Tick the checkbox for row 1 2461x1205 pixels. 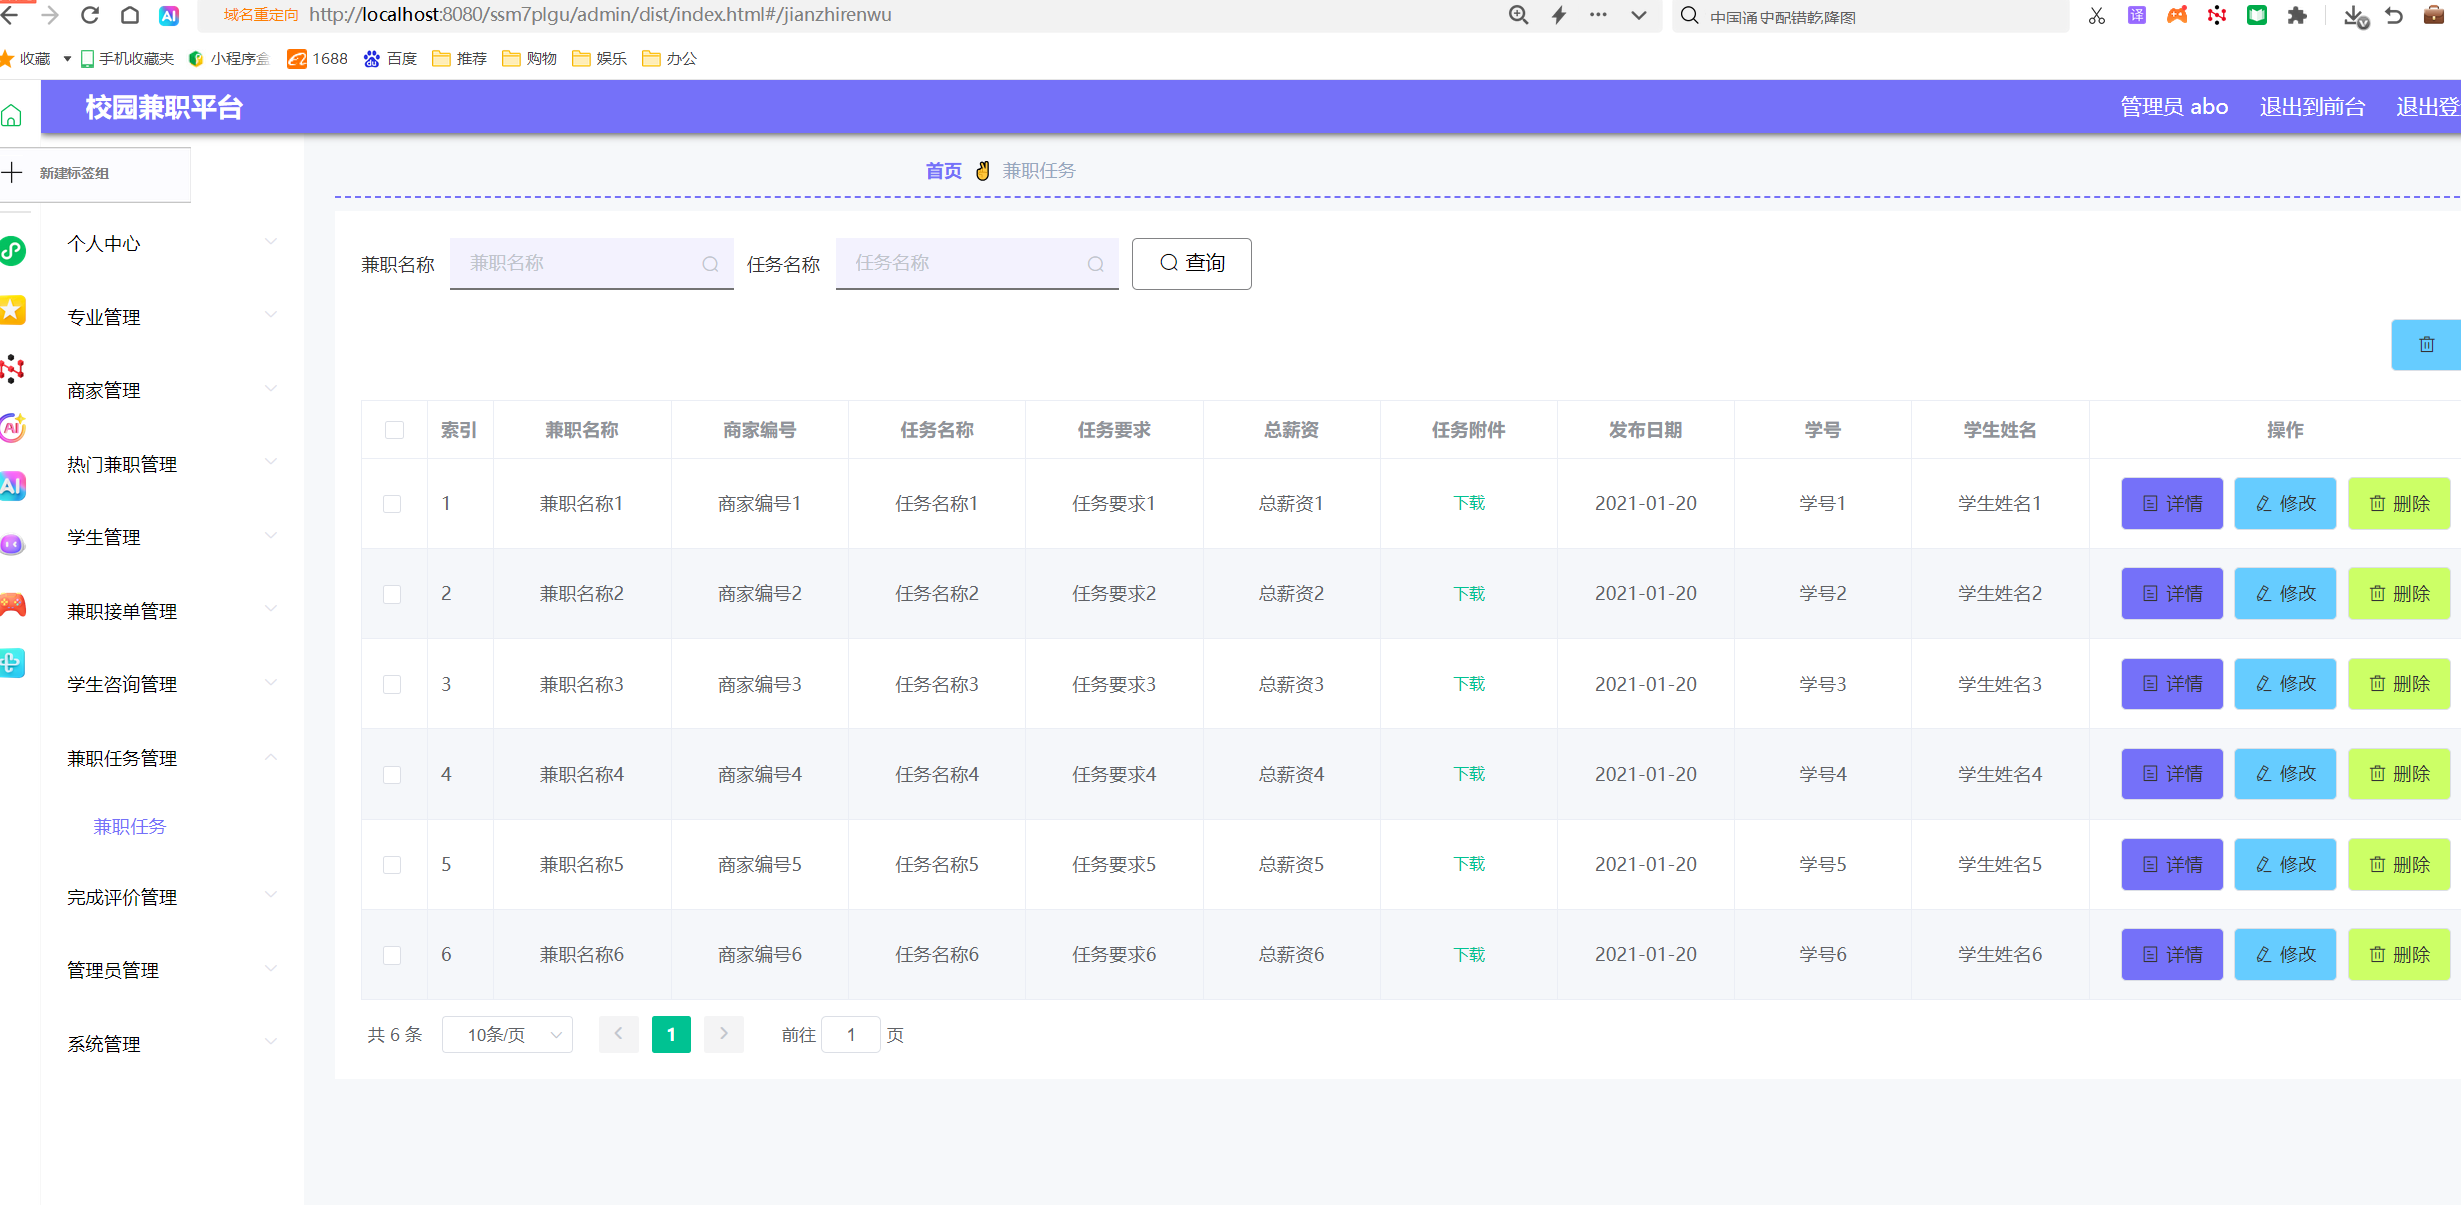tap(392, 504)
